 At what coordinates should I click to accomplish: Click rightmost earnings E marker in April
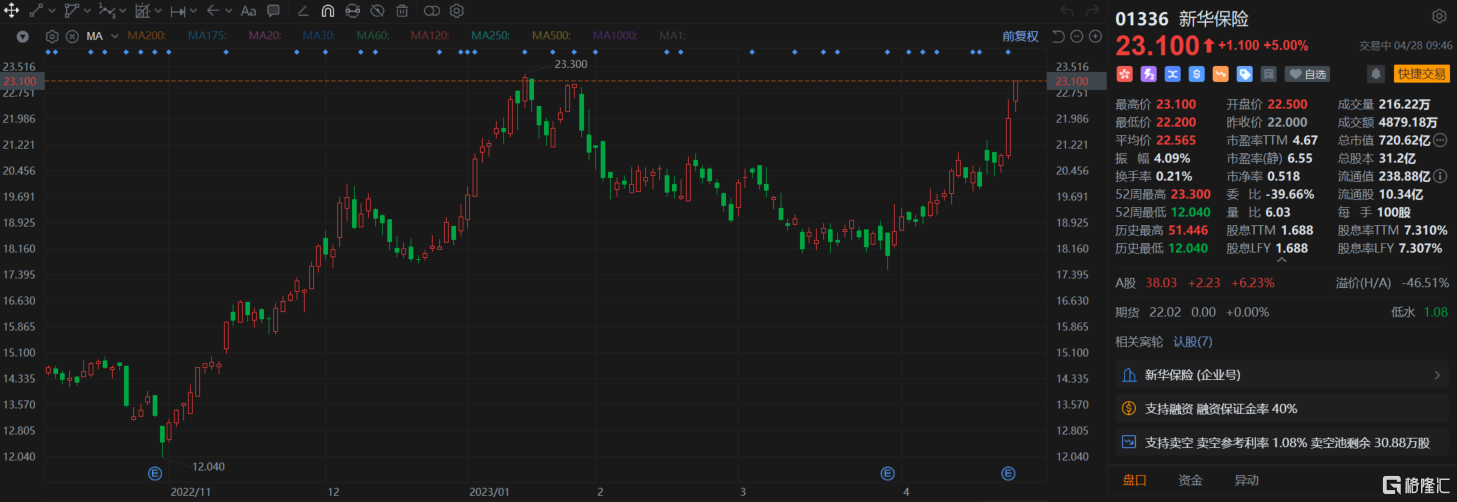pos(1008,472)
